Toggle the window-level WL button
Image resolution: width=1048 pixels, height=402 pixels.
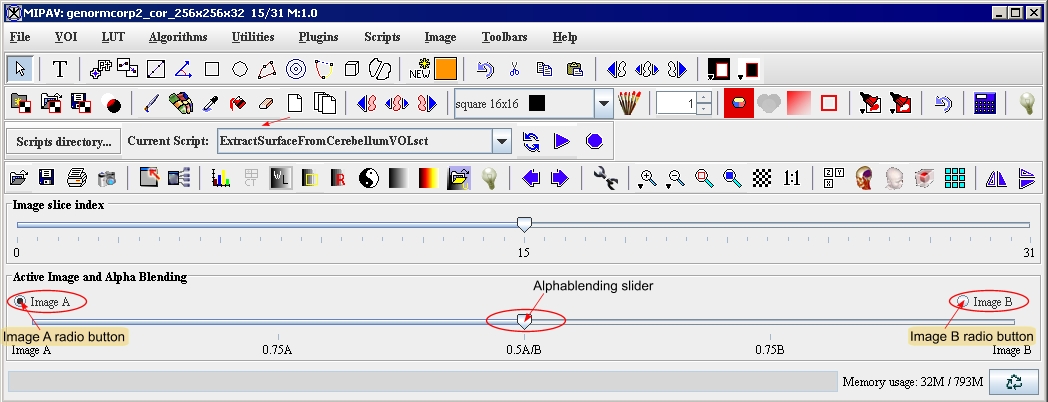[281, 178]
